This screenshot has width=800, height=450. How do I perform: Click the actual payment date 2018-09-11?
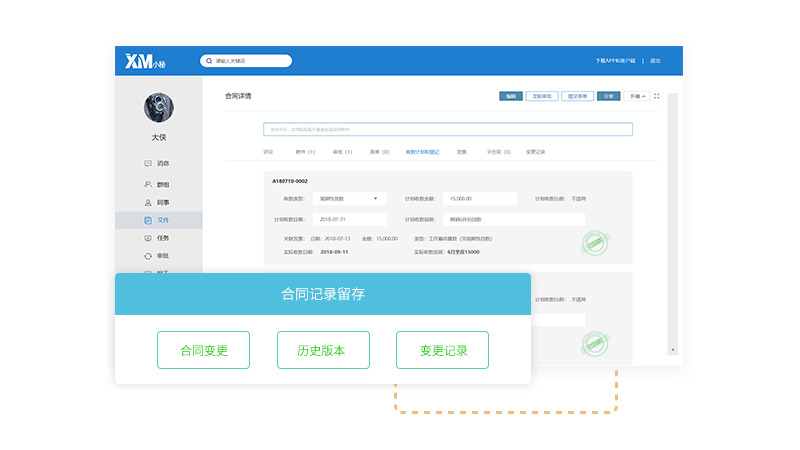[x=334, y=252]
